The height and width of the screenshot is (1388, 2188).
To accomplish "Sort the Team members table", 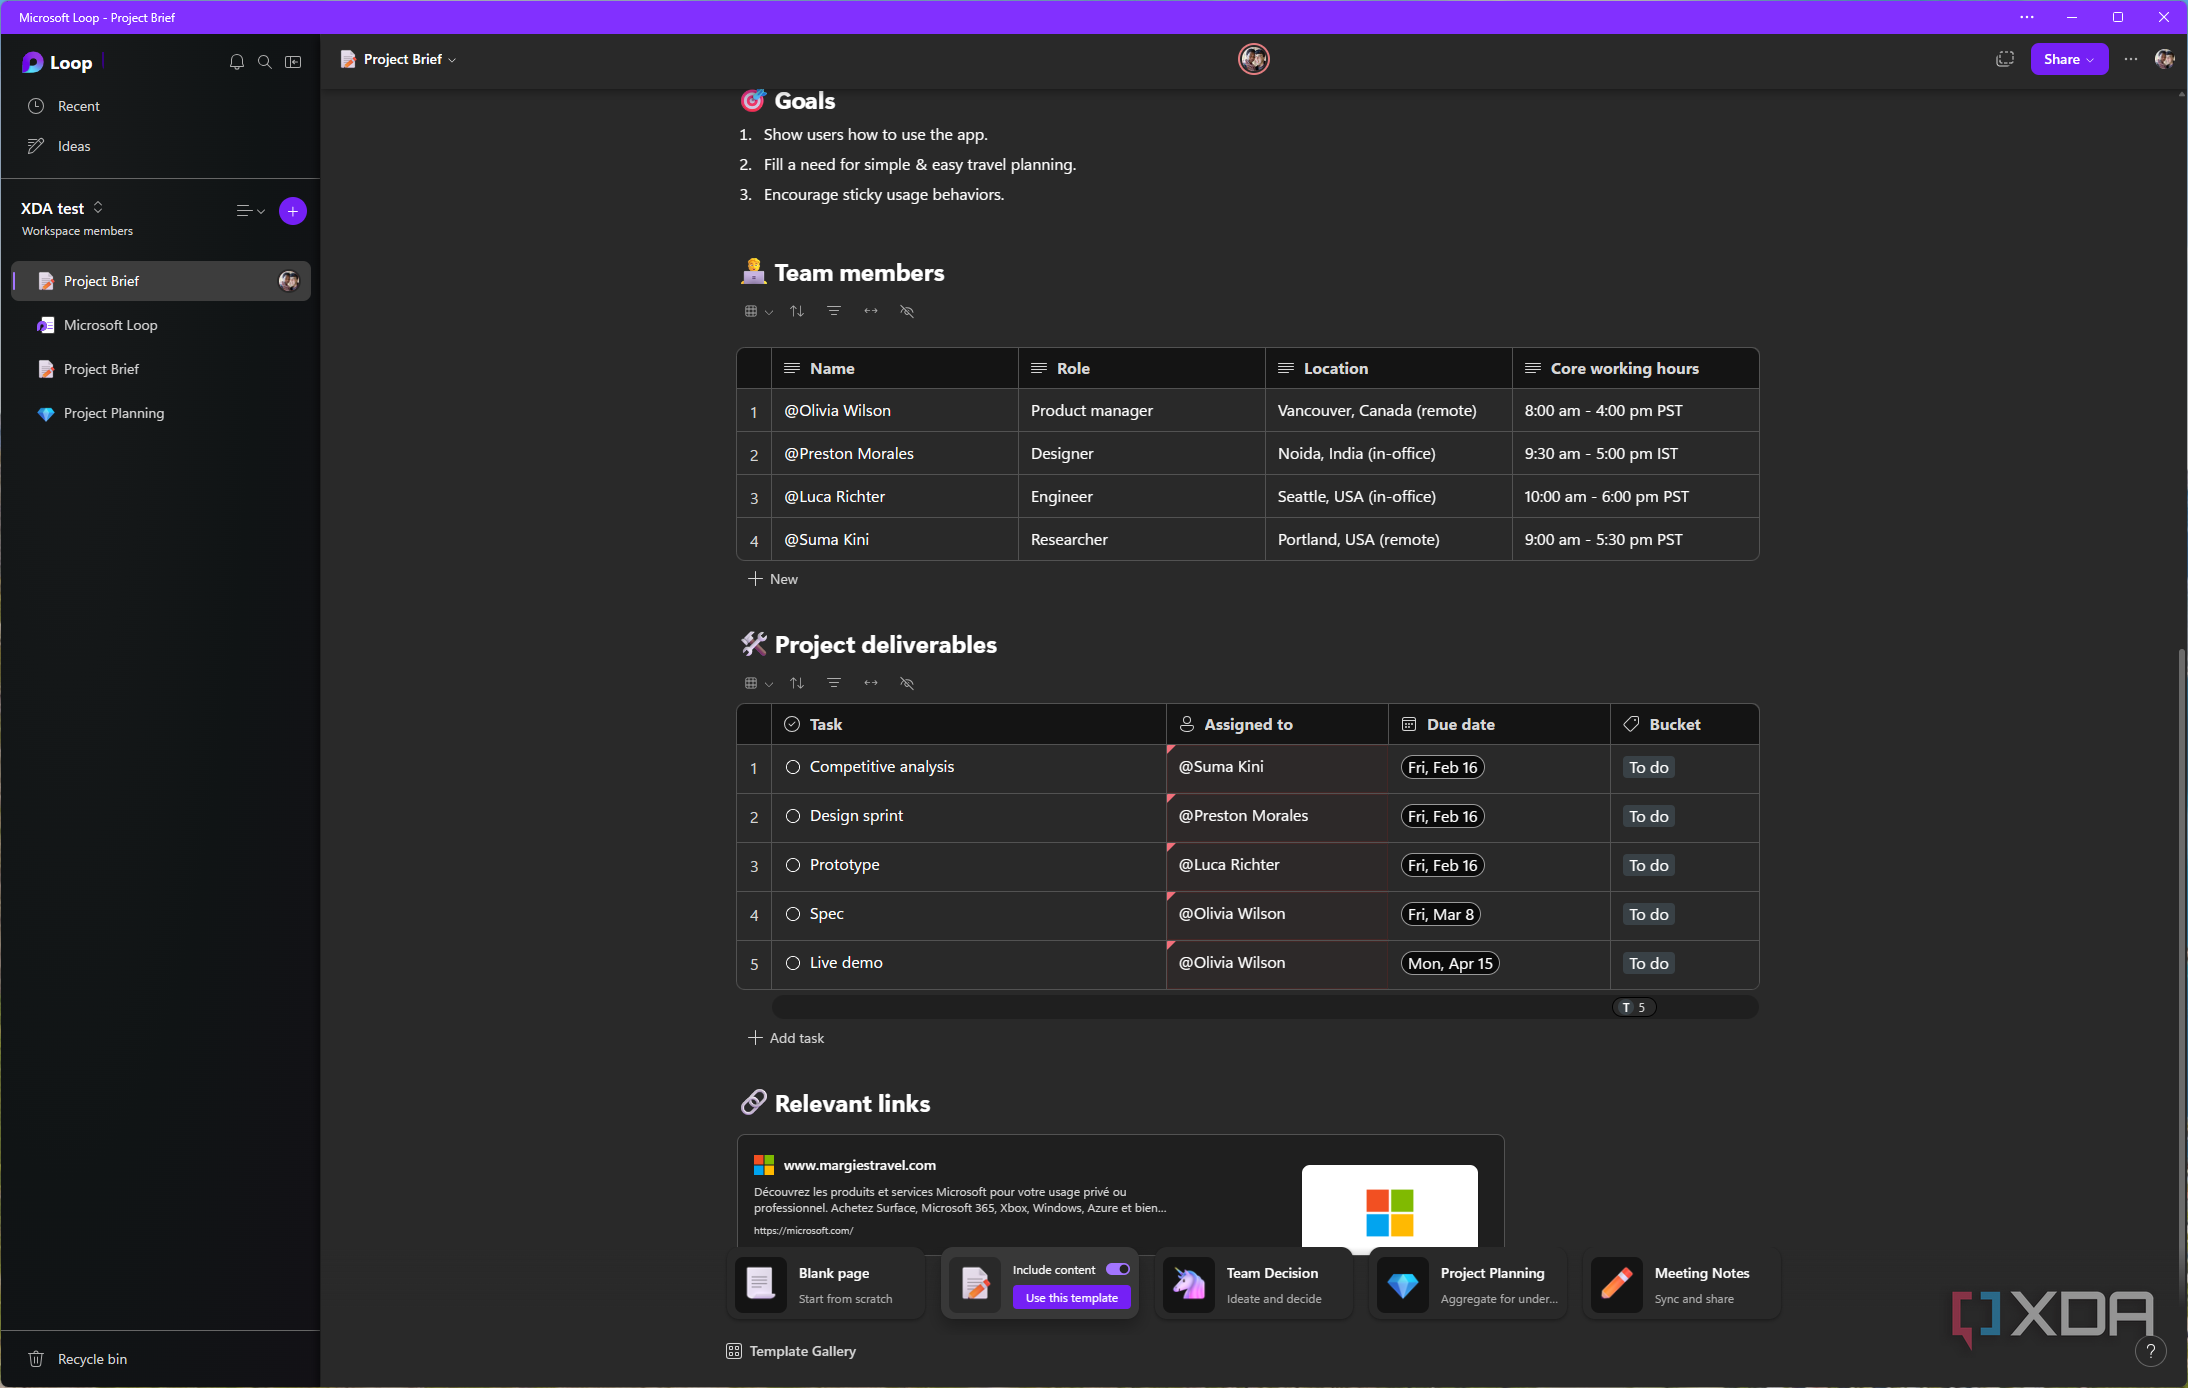I will click(797, 311).
